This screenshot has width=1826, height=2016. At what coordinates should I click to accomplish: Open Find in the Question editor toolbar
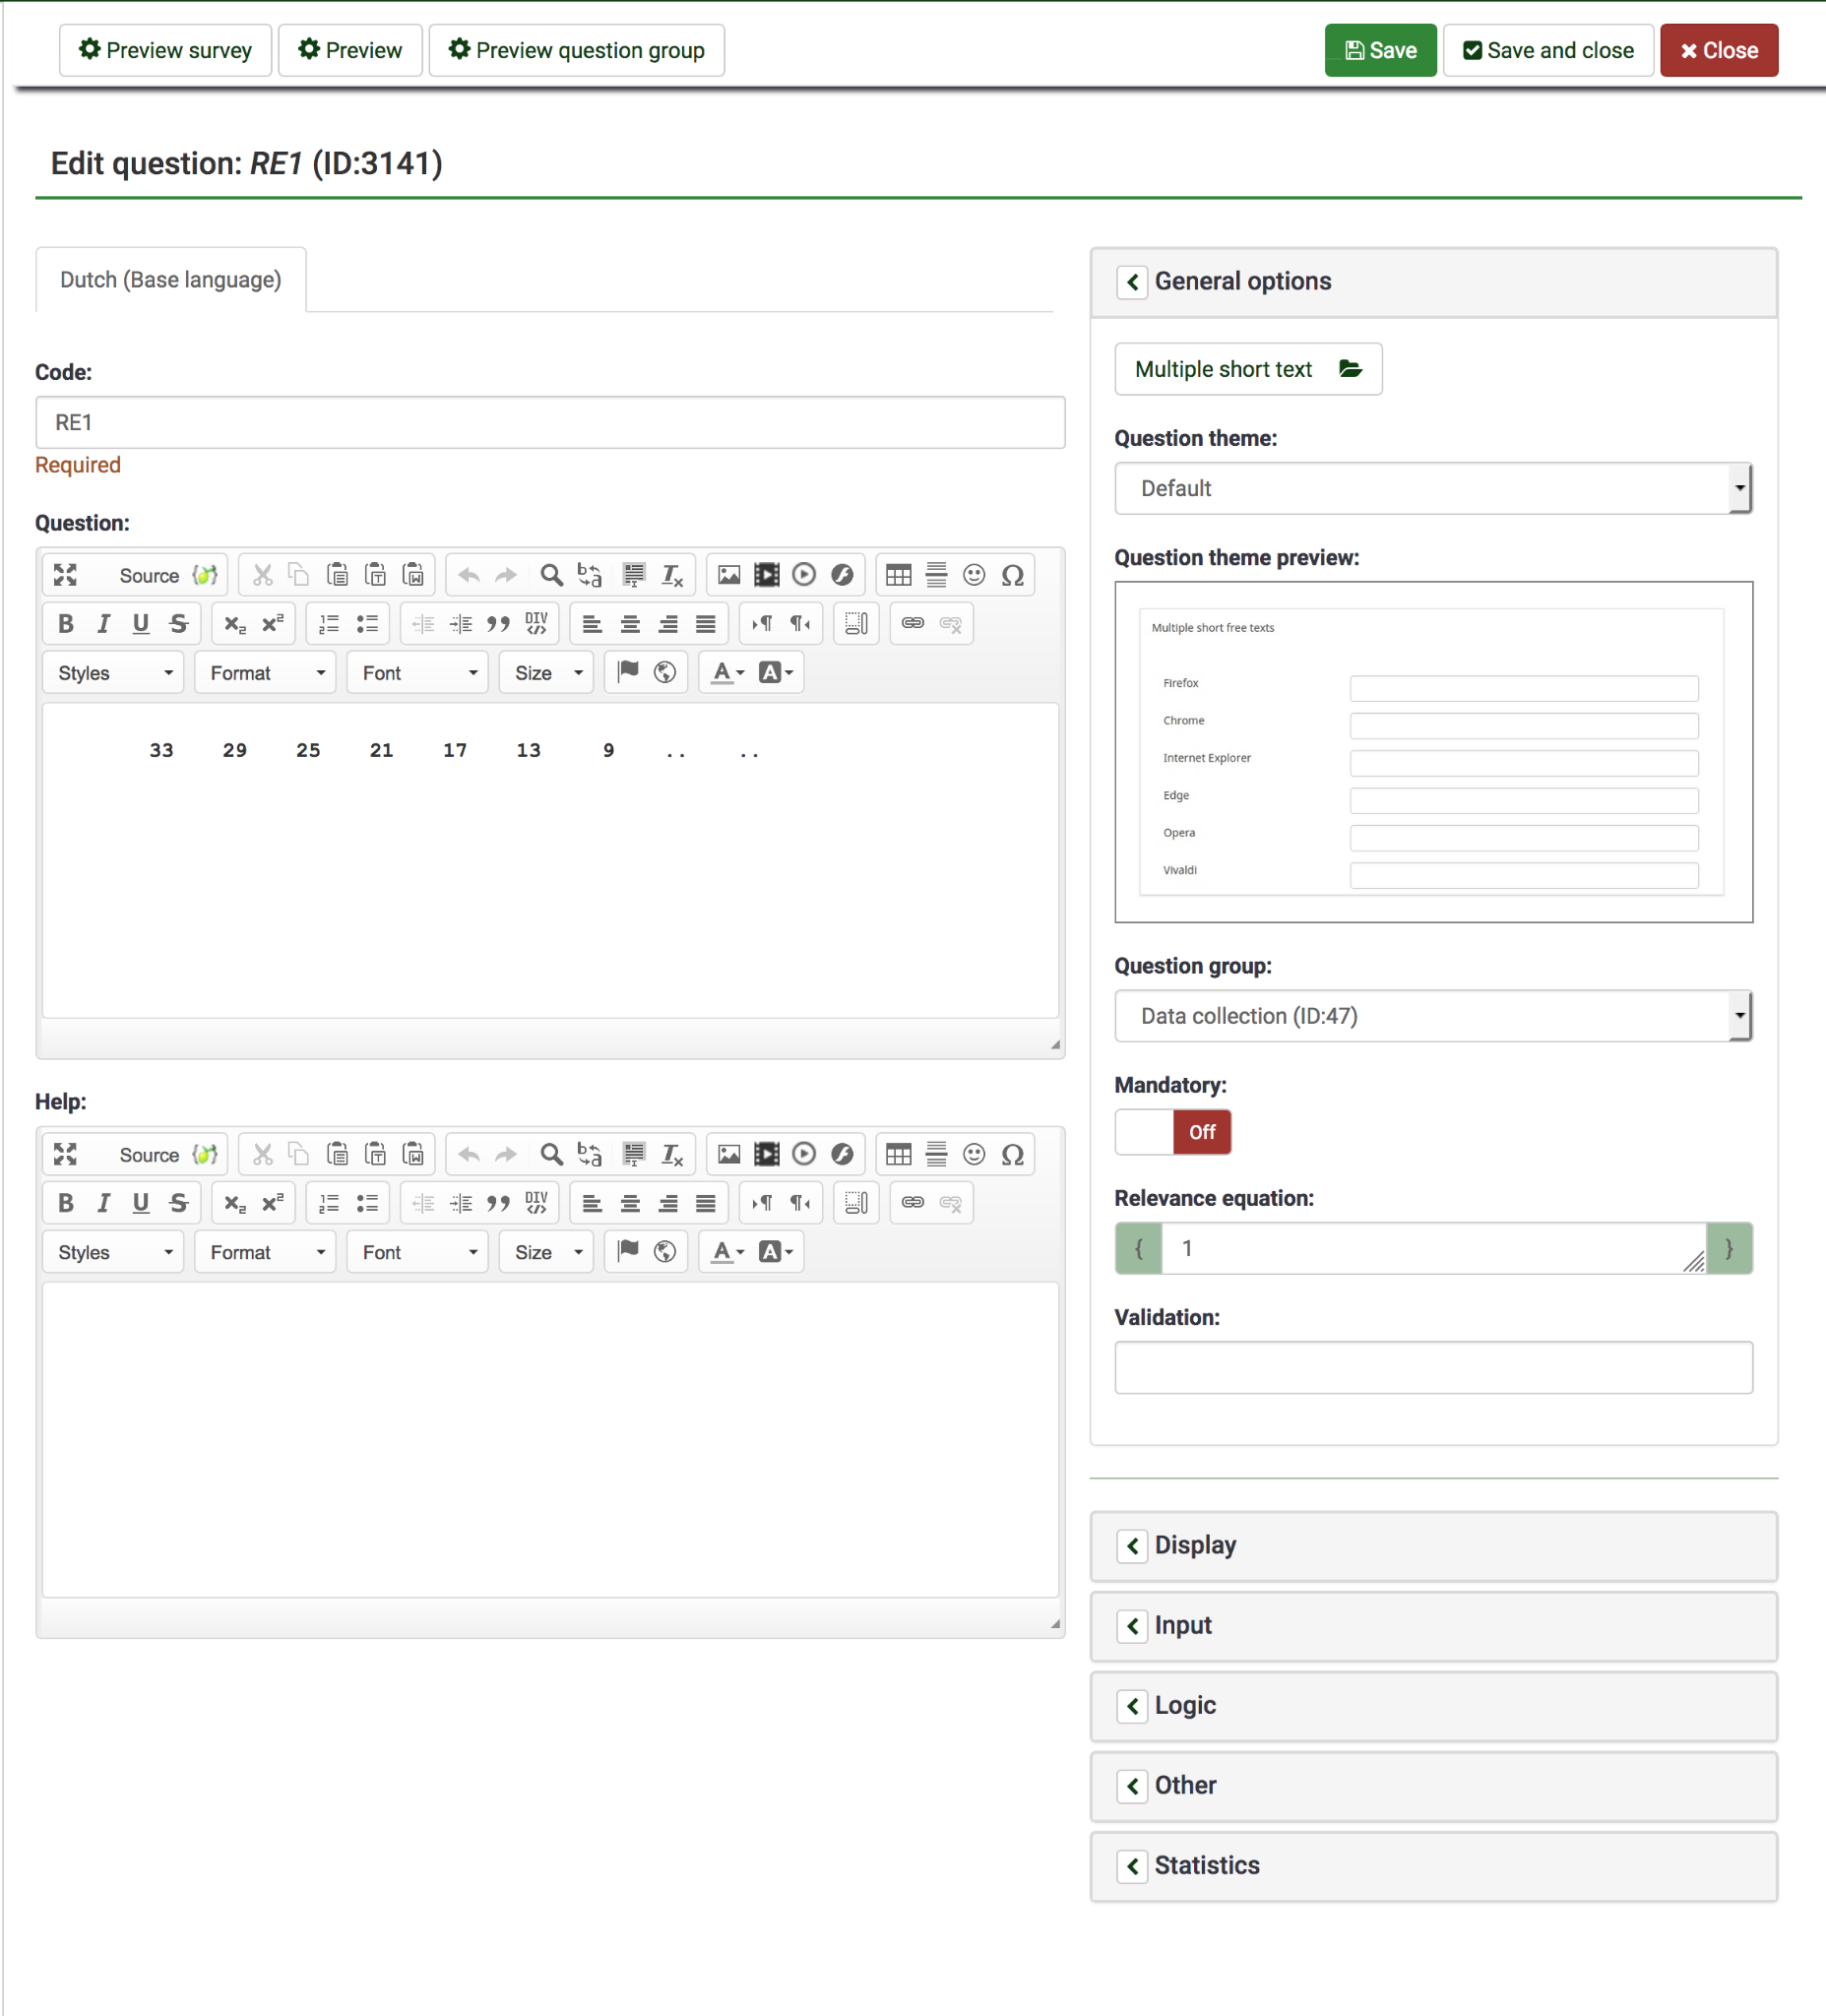tap(551, 575)
